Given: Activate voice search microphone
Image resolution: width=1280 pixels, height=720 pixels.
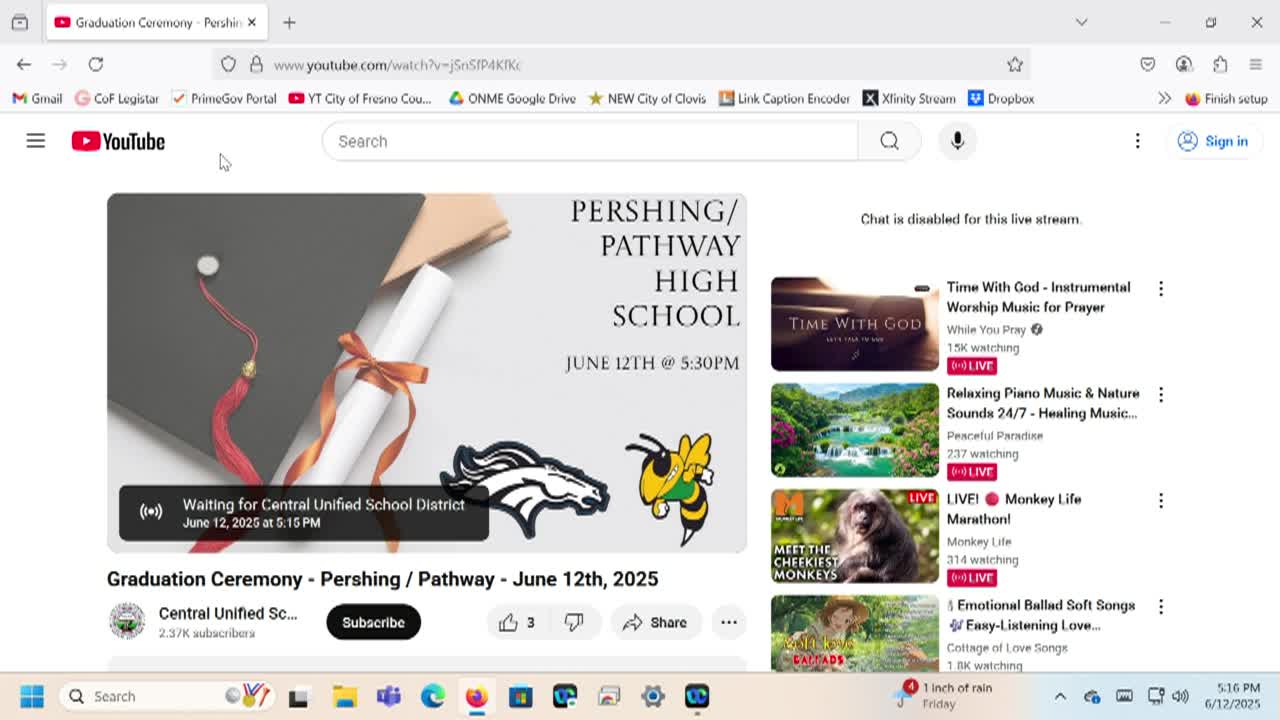Looking at the screenshot, I should tap(957, 141).
